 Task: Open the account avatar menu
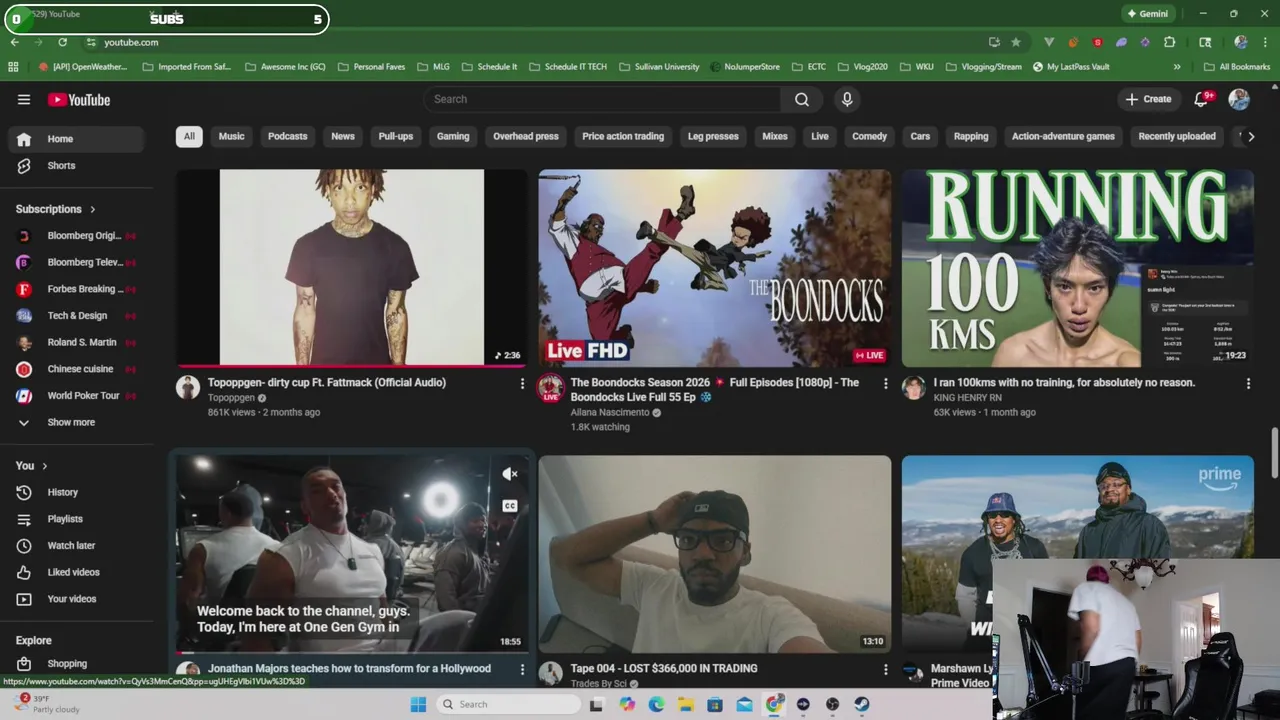point(1239,99)
